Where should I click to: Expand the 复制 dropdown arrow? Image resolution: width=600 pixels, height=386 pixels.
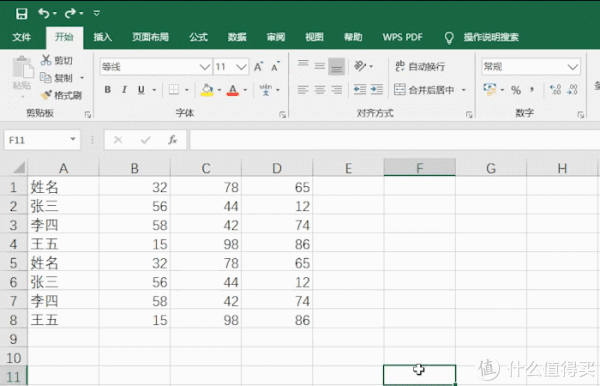pos(82,78)
